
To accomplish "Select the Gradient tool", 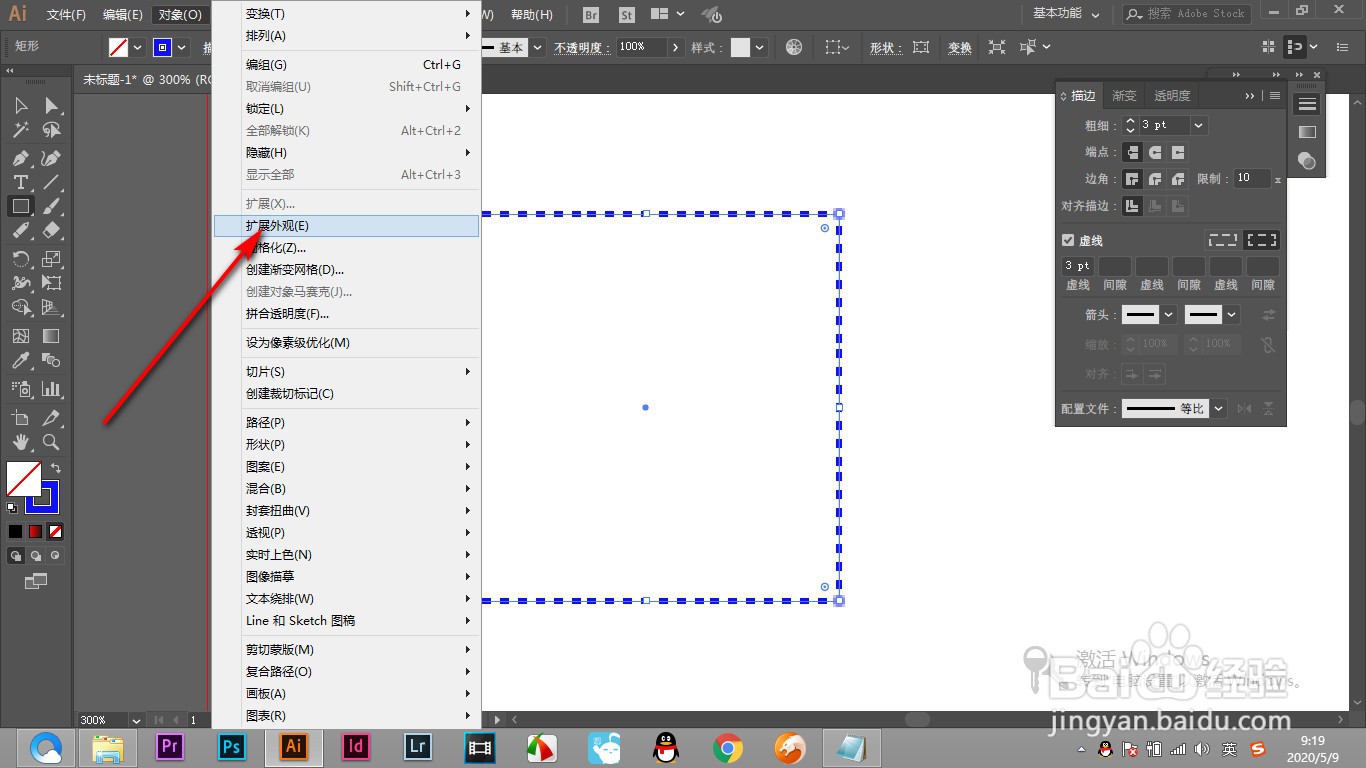I will [x=51, y=336].
